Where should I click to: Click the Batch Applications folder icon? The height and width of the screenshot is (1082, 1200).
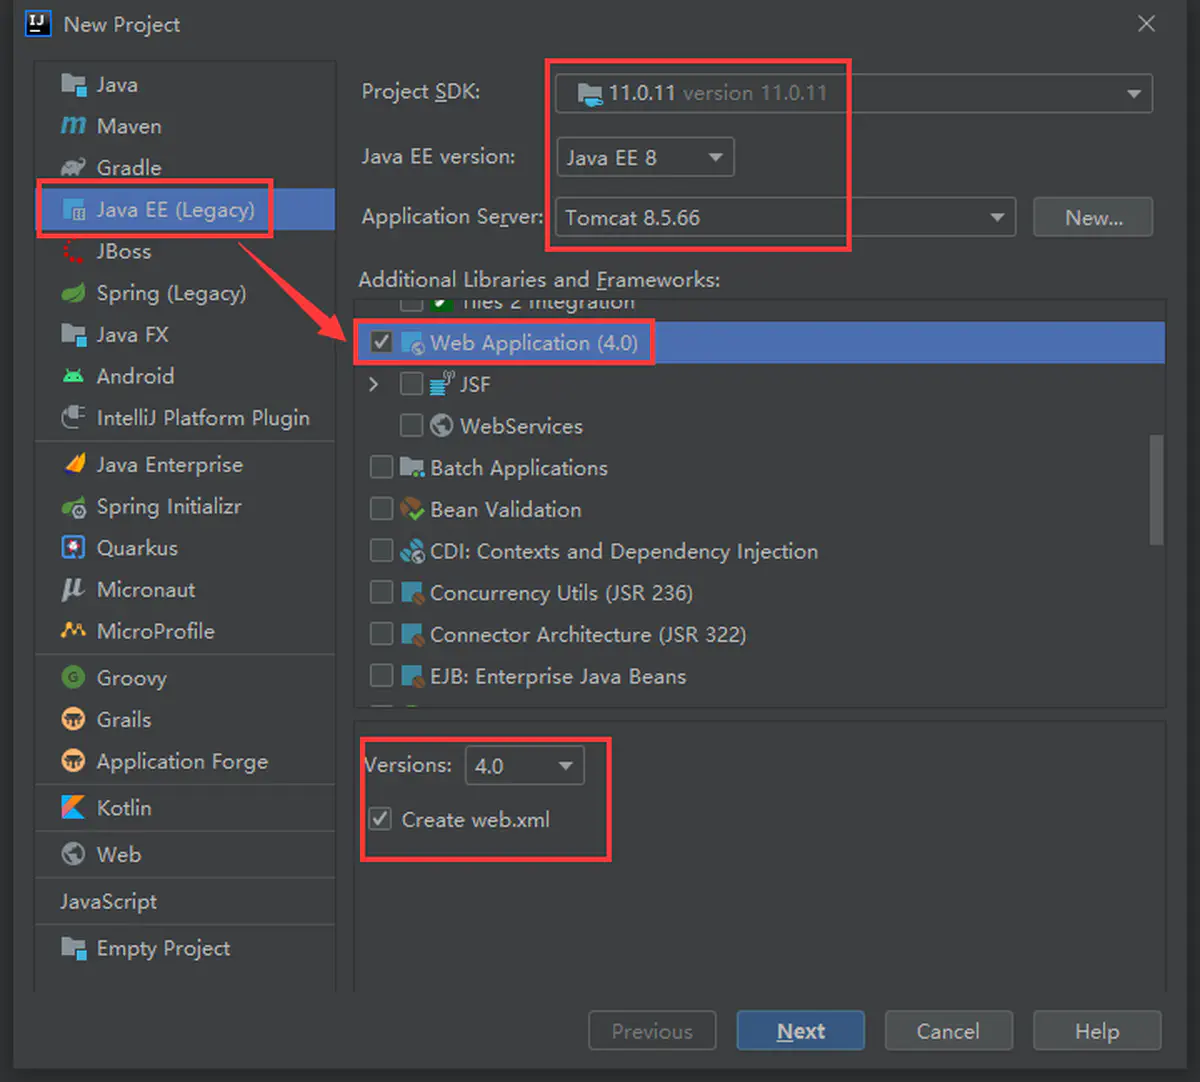412,467
